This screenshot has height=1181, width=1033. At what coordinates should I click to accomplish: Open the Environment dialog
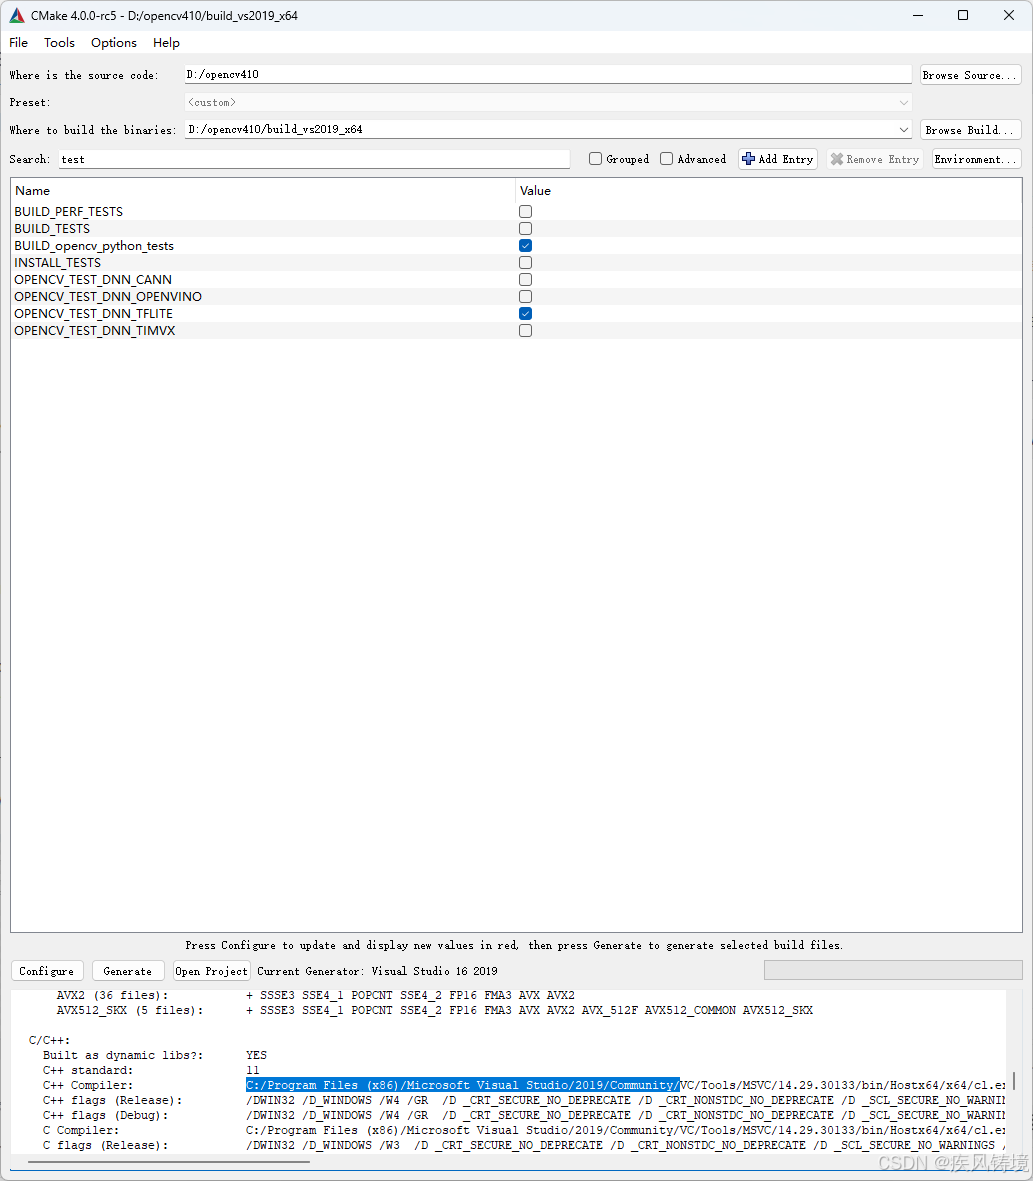[x=977, y=159]
